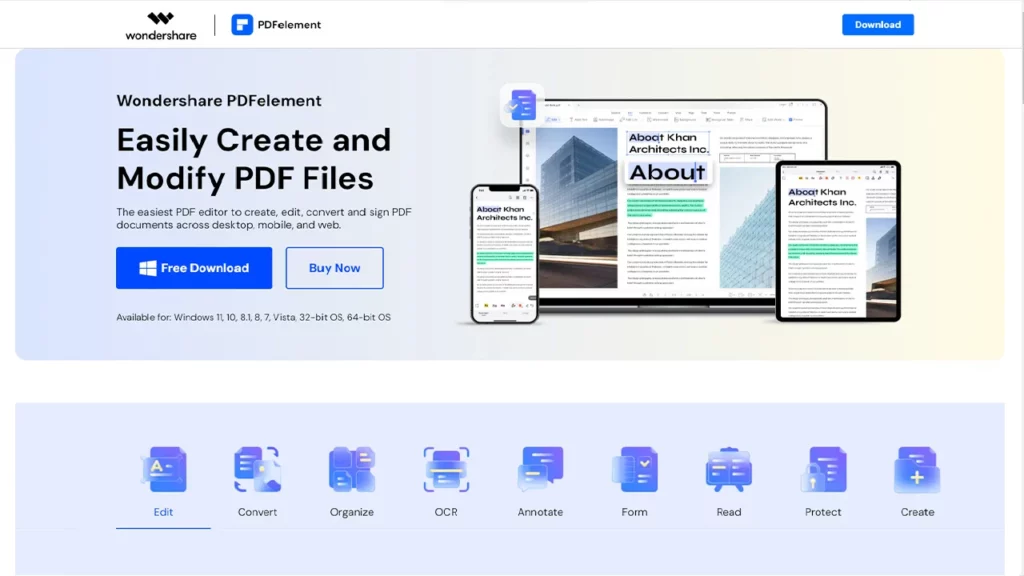The width and height of the screenshot is (1024, 576).
Task: Click the Edit feature icon
Action: click(x=163, y=469)
